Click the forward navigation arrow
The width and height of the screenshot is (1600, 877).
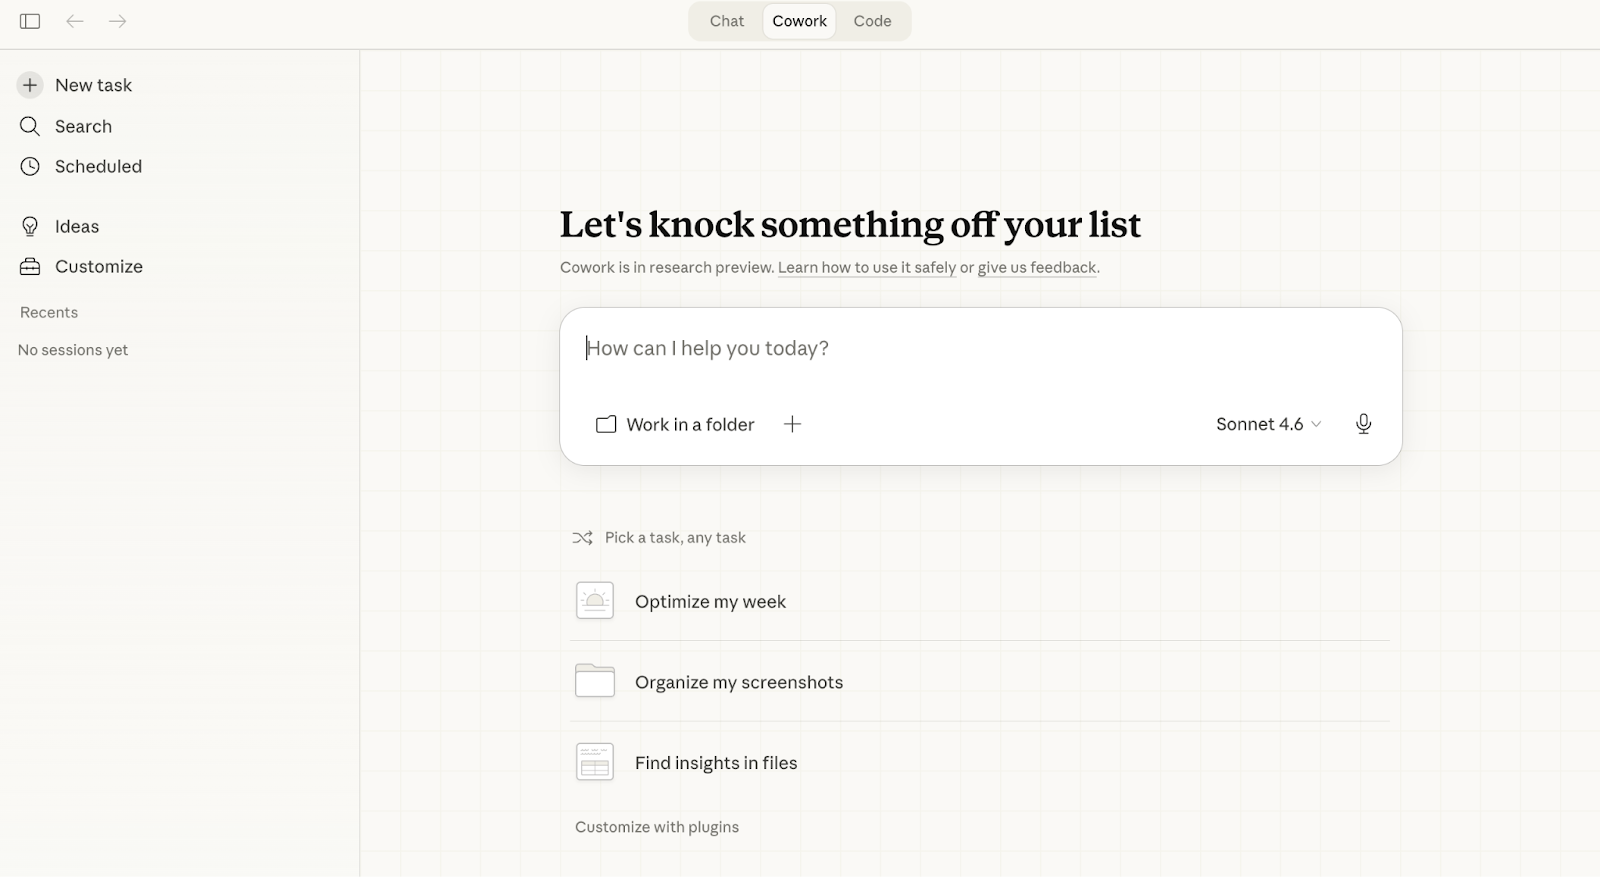coord(118,21)
